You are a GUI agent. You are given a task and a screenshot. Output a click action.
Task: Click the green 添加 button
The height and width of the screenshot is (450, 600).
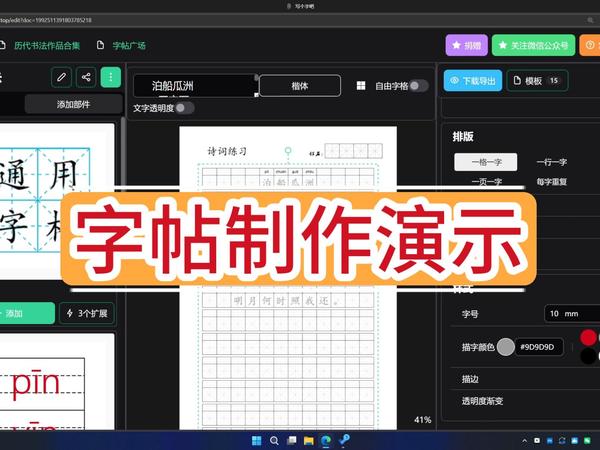[x=27, y=313]
